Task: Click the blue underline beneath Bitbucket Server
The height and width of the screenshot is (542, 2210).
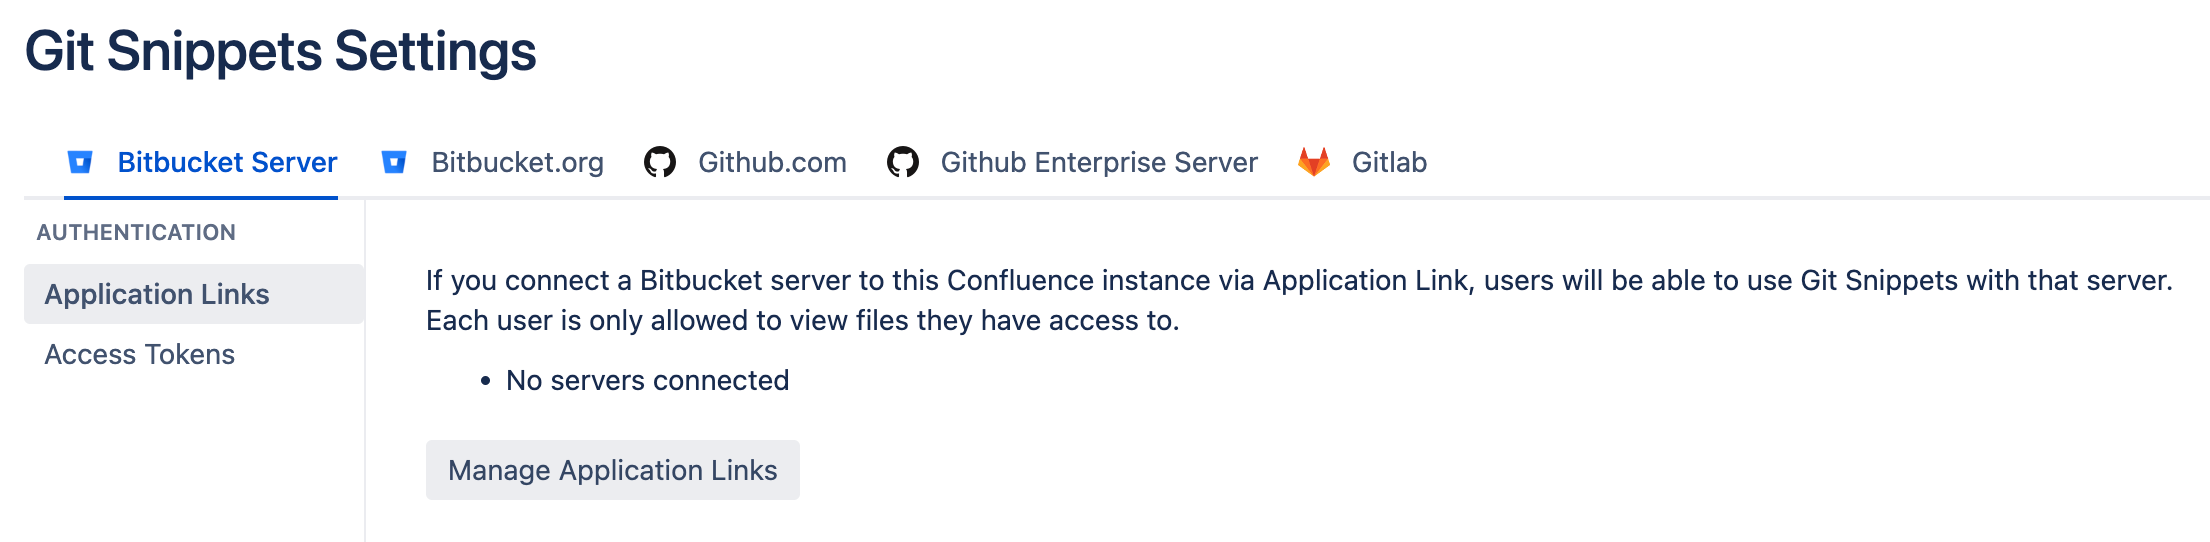Action: tap(201, 197)
